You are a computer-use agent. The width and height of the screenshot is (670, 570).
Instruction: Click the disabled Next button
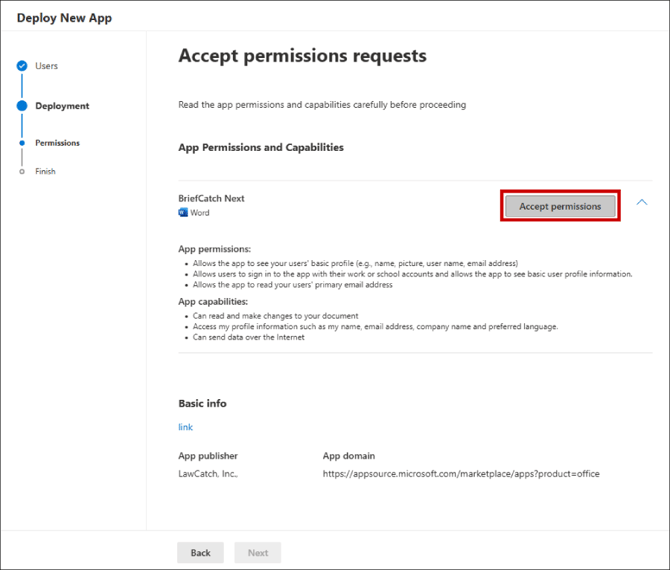(x=258, y=552)
